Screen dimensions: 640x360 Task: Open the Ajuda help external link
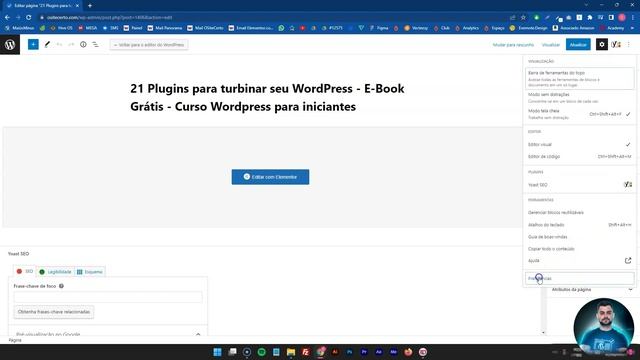click(580, 260)
